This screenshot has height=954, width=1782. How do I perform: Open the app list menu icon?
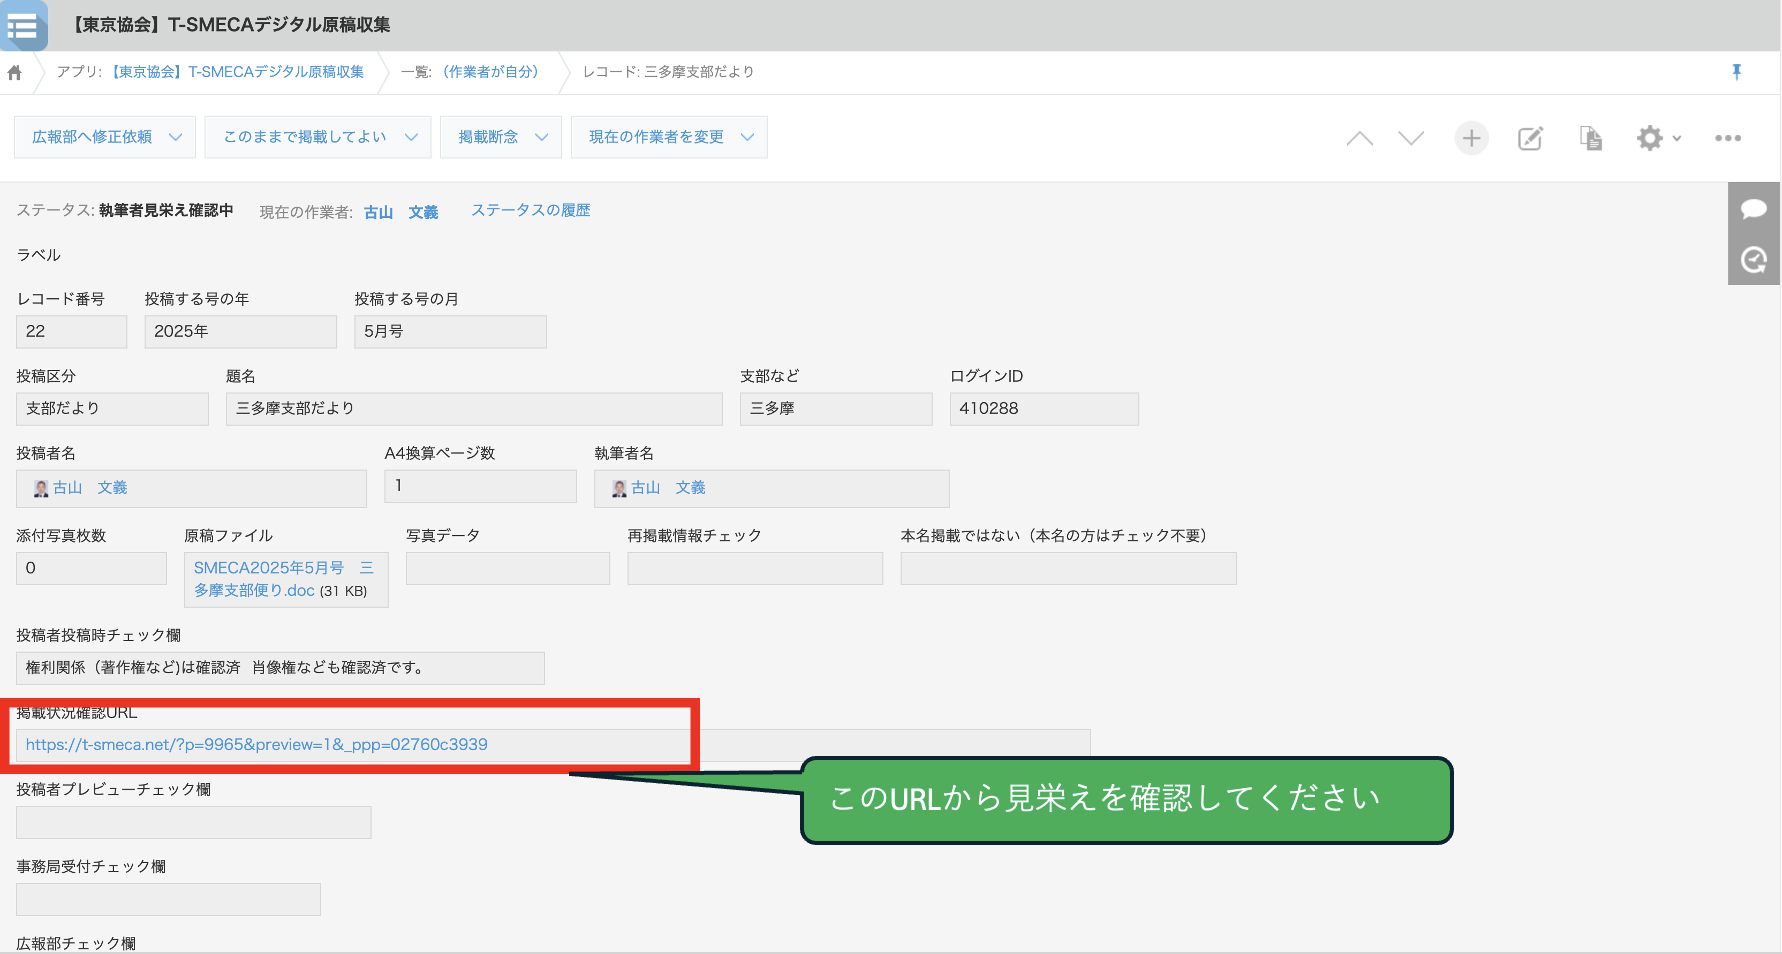(22, 25)
